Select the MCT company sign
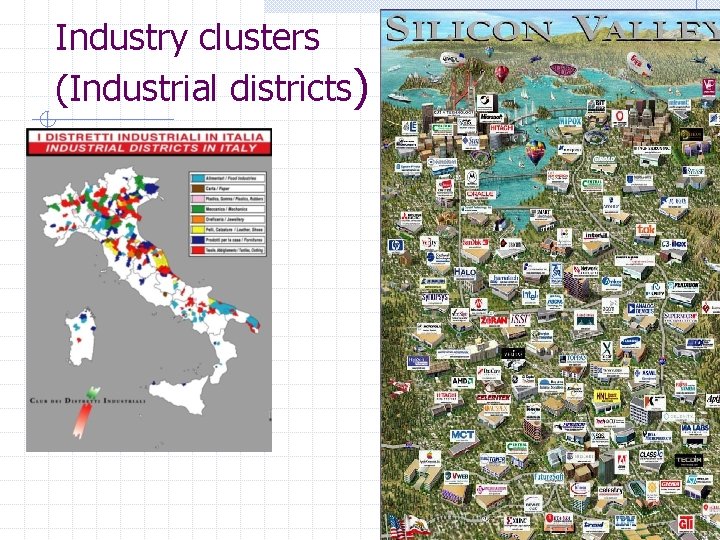Viewport: 720px width, 540px height. (462, 434)
